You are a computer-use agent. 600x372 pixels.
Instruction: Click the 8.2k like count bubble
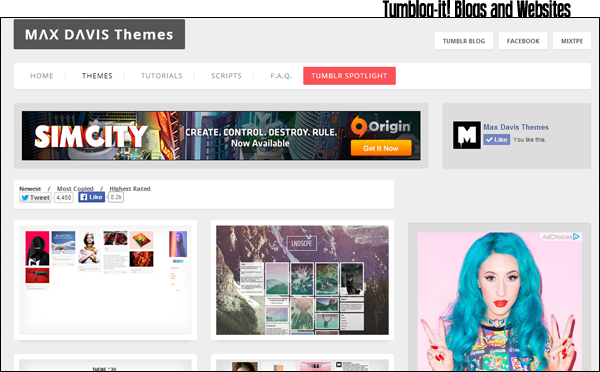[x=116, y=197]
